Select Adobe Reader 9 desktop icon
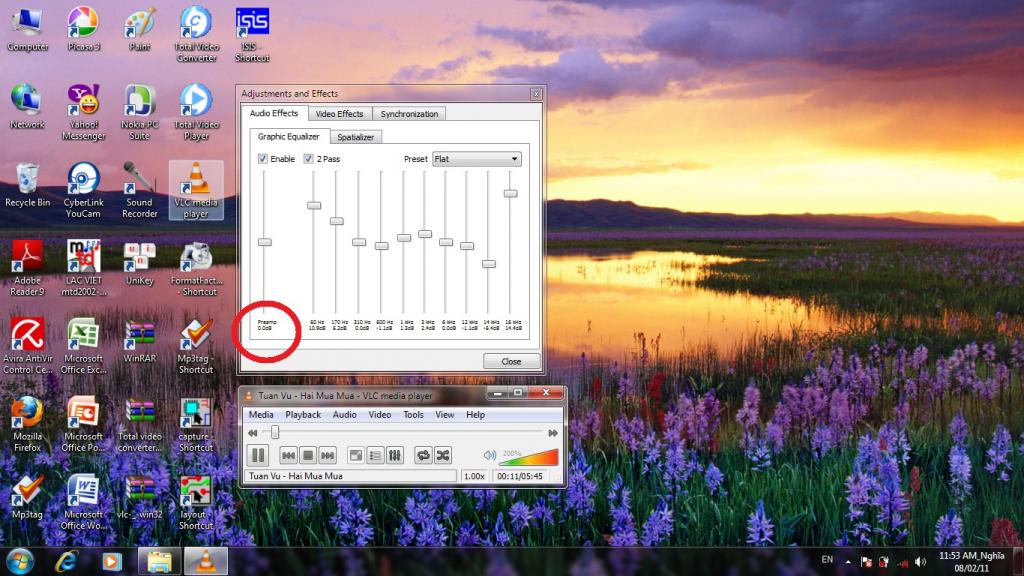 [27, 268]
